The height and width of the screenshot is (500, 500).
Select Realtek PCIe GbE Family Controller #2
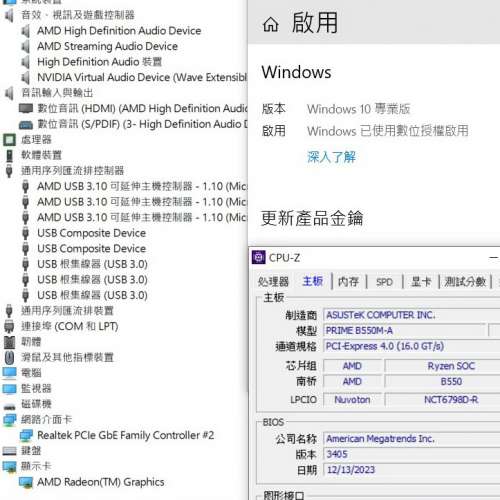tap(126, 435)
